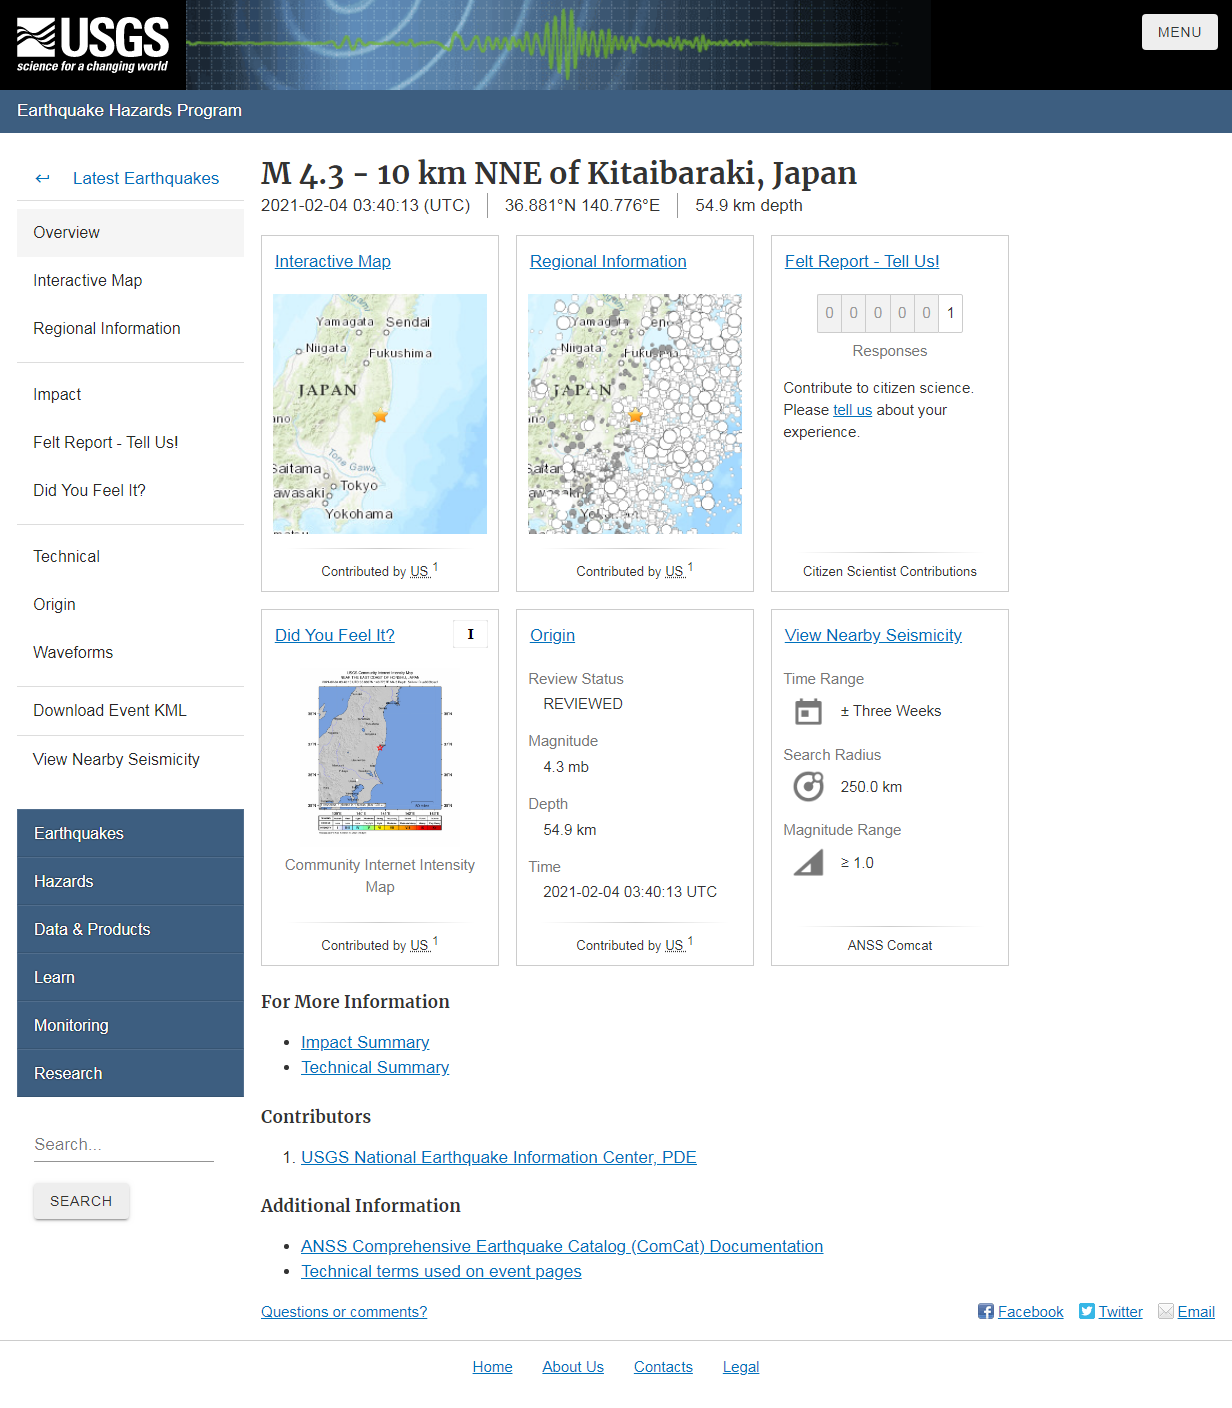Select the '1' response counter segment
Viewport: 1232px width, 1408px height.
pos(950,313)
